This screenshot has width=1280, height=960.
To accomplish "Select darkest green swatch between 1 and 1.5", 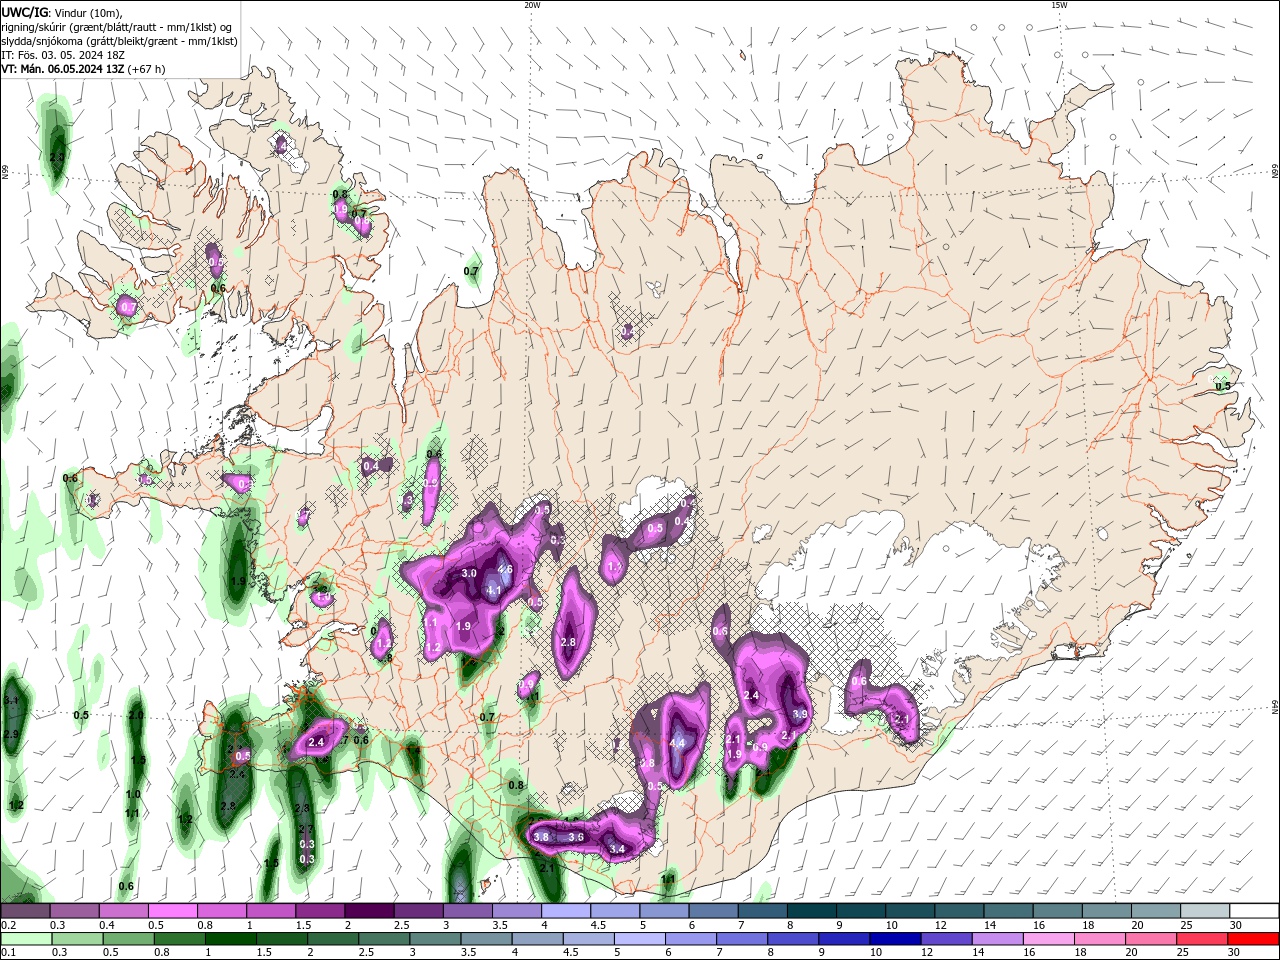I will 230,939.
